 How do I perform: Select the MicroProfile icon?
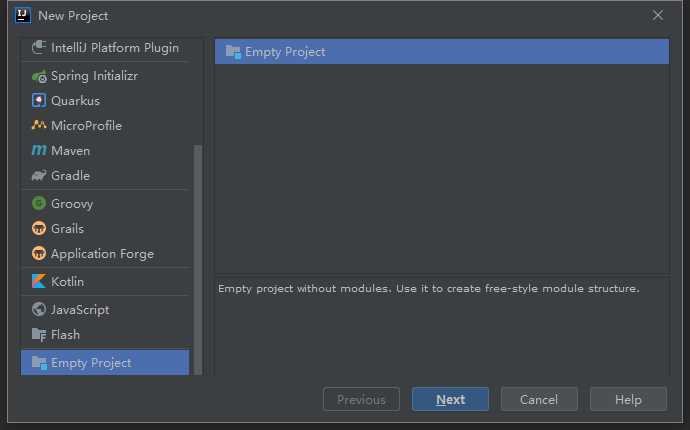point(39,126)
